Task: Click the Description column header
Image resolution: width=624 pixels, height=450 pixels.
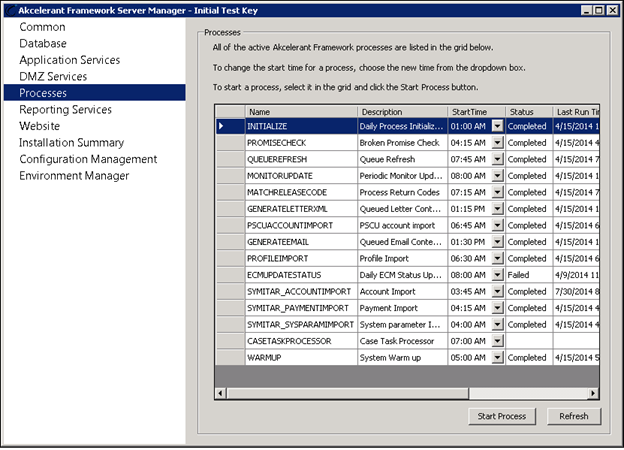Action: pyautogui.click(x=402, y=112)
